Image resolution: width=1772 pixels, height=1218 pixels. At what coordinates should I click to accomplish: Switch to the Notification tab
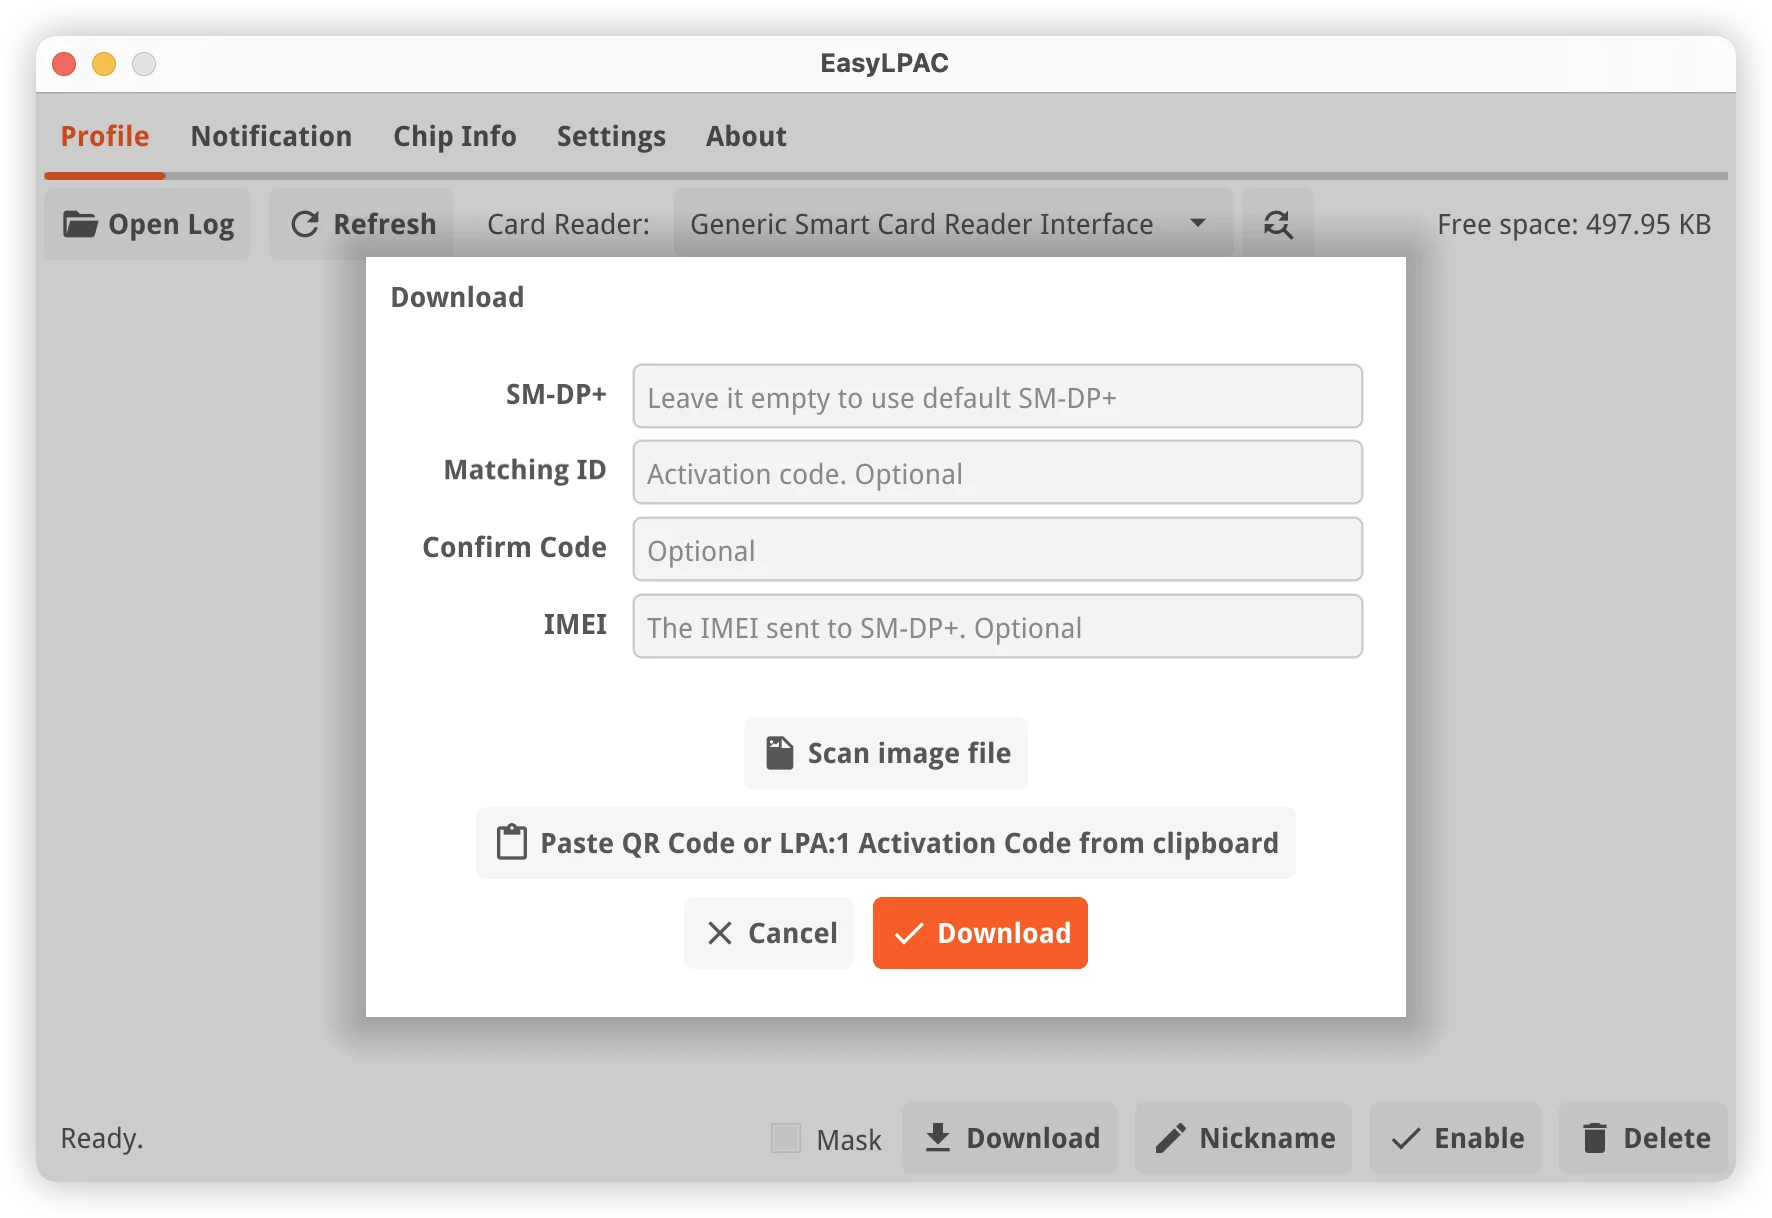tap(271, 136)
